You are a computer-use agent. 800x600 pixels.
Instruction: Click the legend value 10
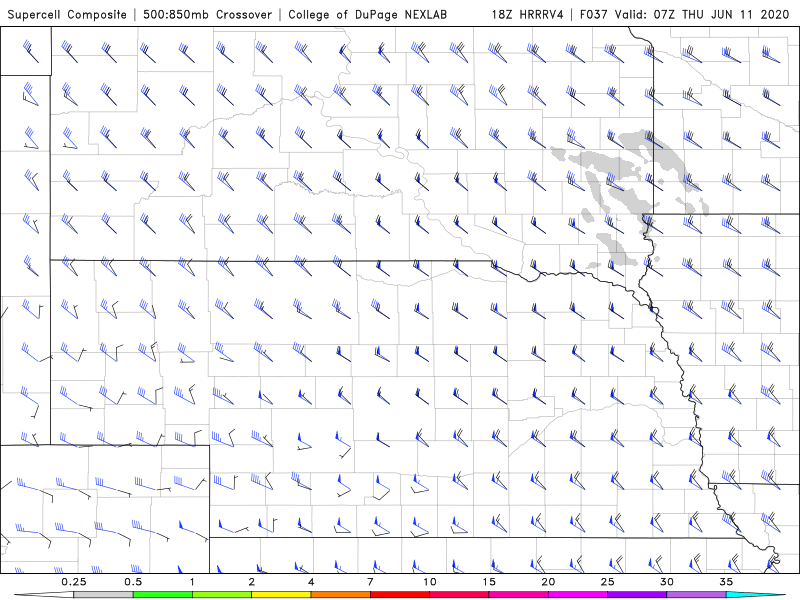430,582
